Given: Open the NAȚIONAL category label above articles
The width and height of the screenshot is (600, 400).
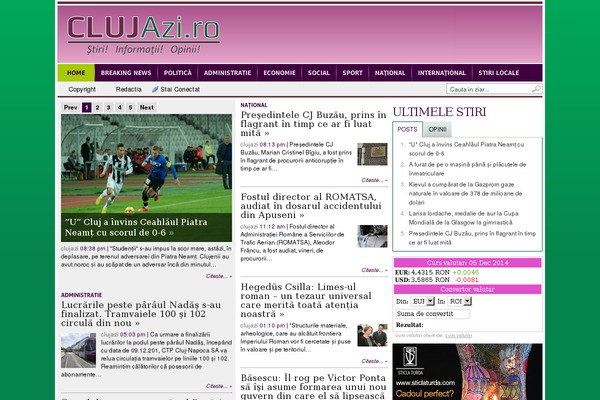Looking at the screenshot, I should click(254, 105).
